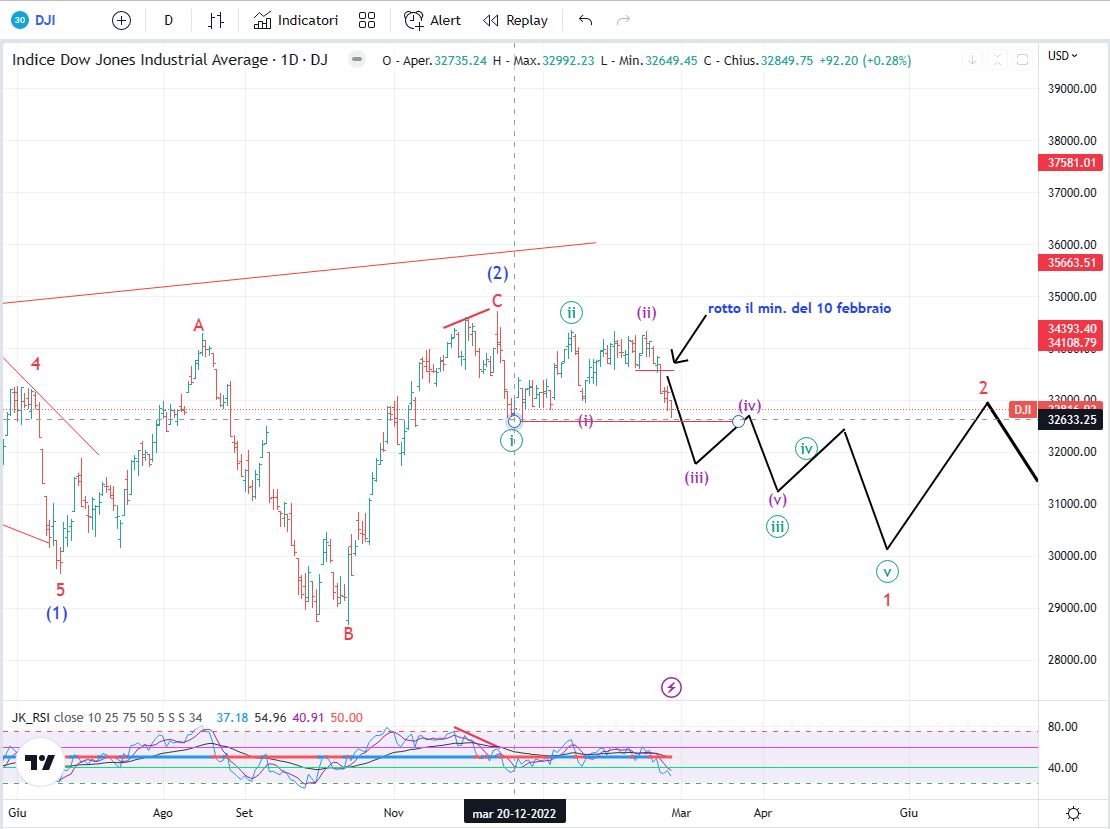
Task: Select the purple (v) wave label
Action: coord(778,499)
